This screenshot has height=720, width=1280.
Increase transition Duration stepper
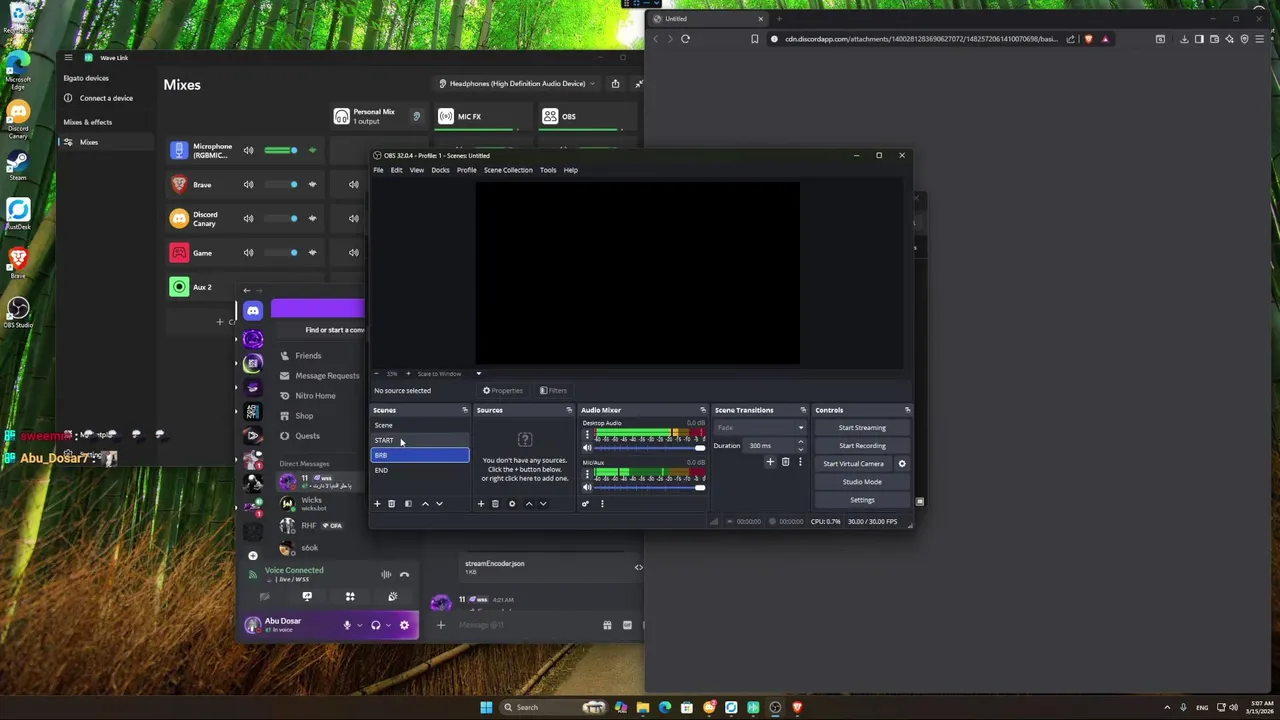(x=800, y=442)
